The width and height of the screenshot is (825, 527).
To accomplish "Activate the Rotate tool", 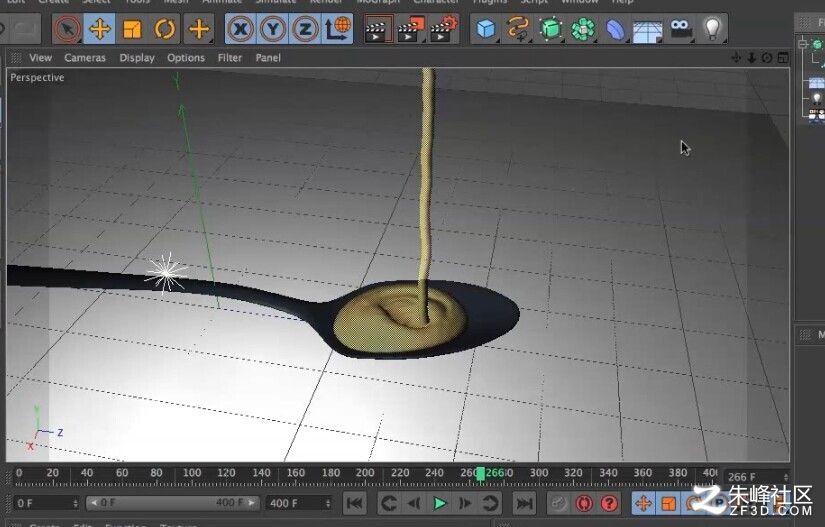I will [164, 29].
